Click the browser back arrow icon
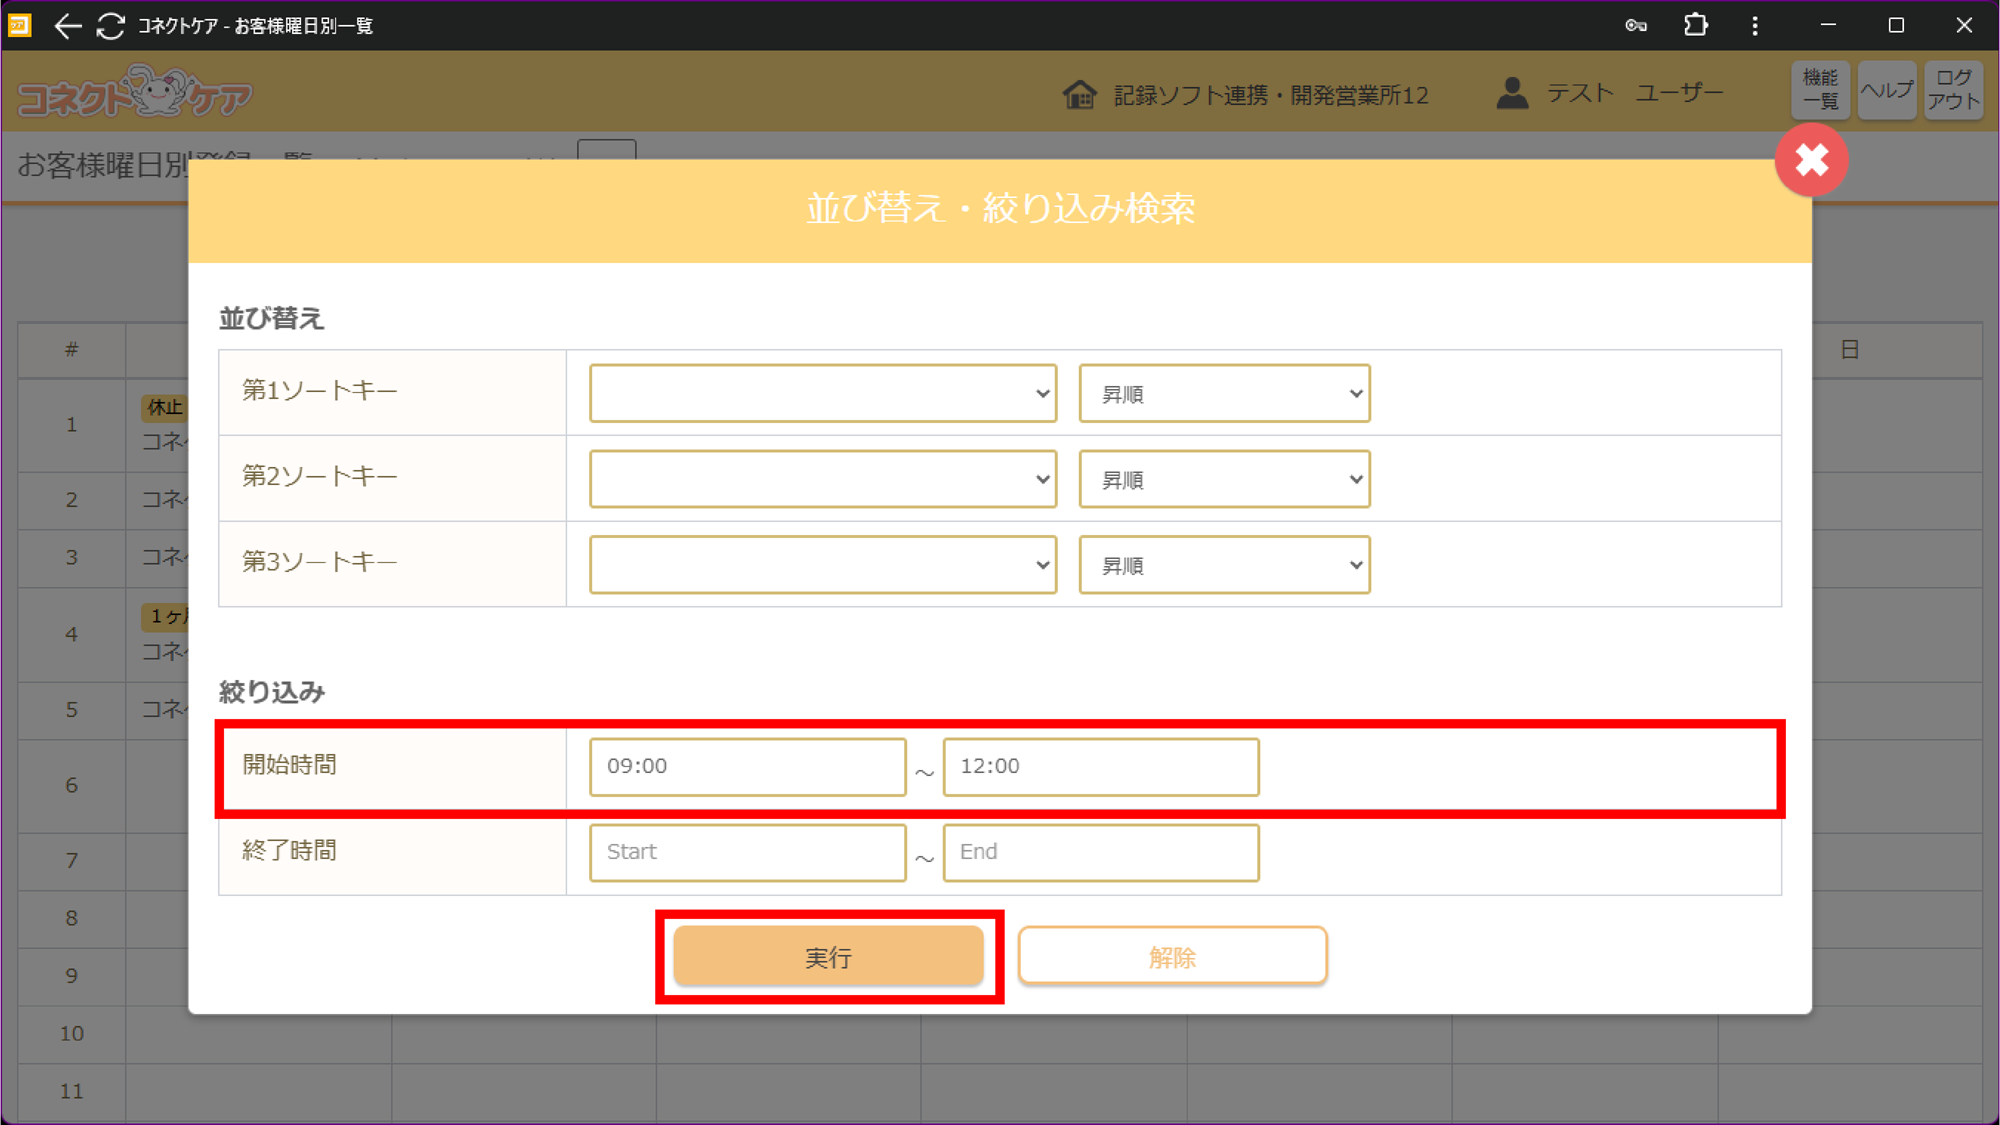Image resolution: width=2000 pixels, height=1125 pixels. (67, 26)
